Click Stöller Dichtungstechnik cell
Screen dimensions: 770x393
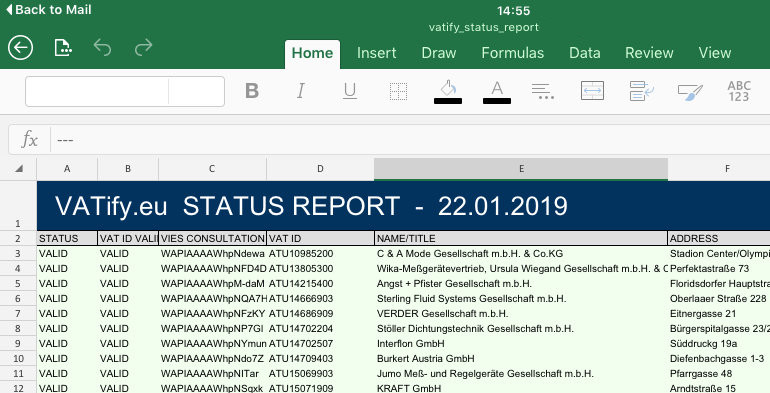[521, 329]
